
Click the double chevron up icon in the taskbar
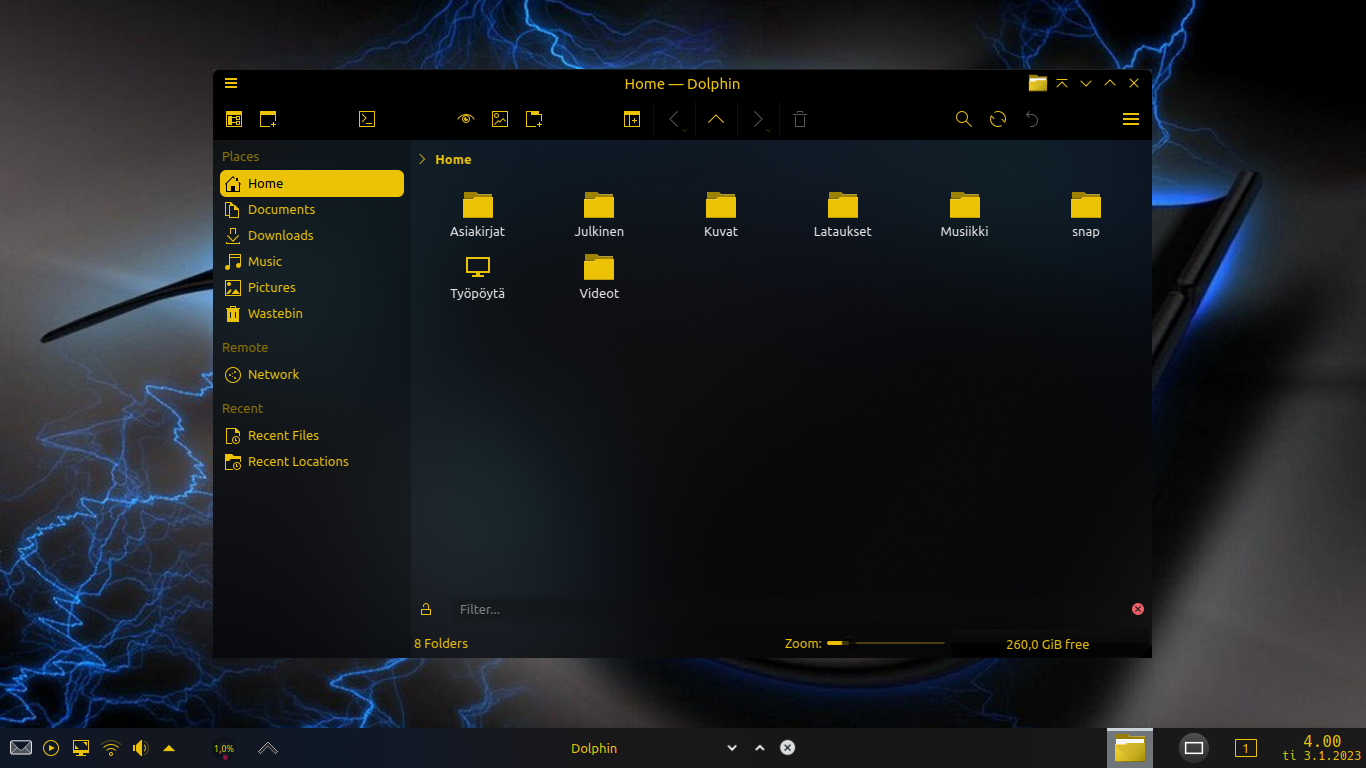tap(268, 748)
